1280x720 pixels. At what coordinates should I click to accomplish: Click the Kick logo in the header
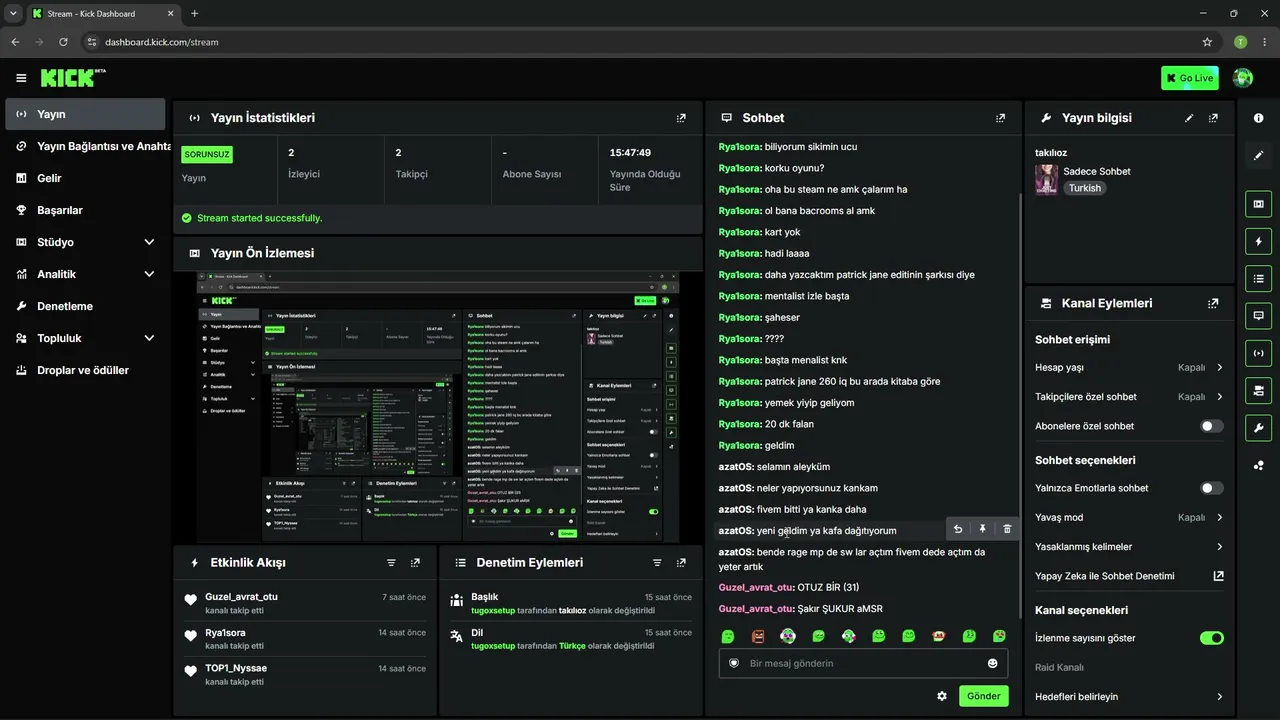(x=73, y=78)
